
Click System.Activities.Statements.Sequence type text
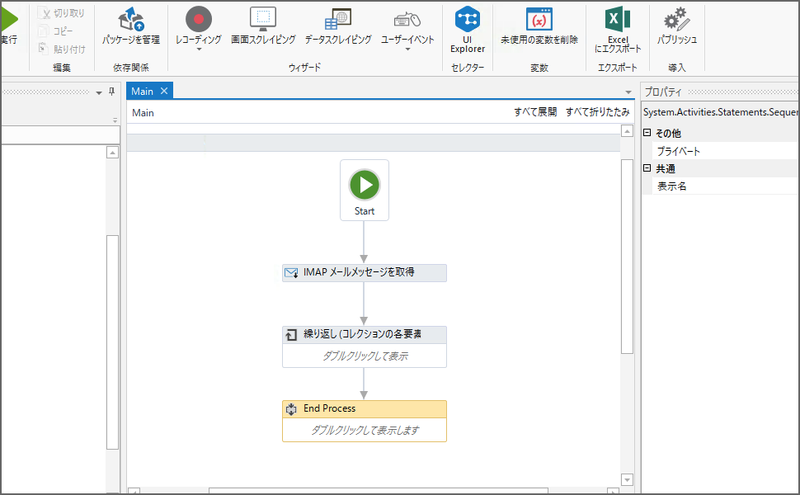720,112
